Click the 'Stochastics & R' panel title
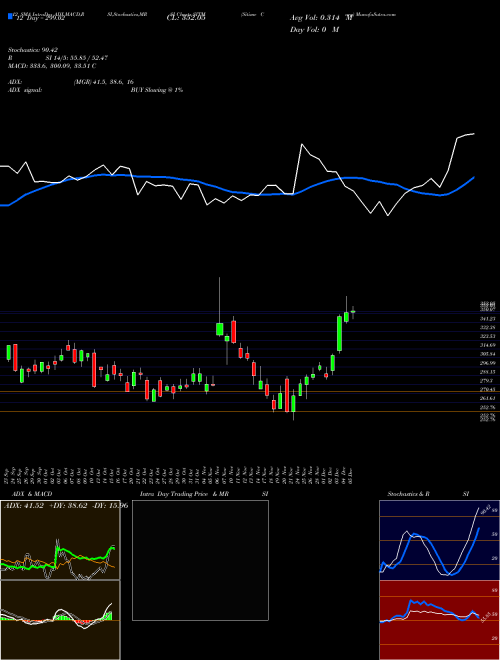This screenshot has height=660, width=500. click(x=409, y=494)
